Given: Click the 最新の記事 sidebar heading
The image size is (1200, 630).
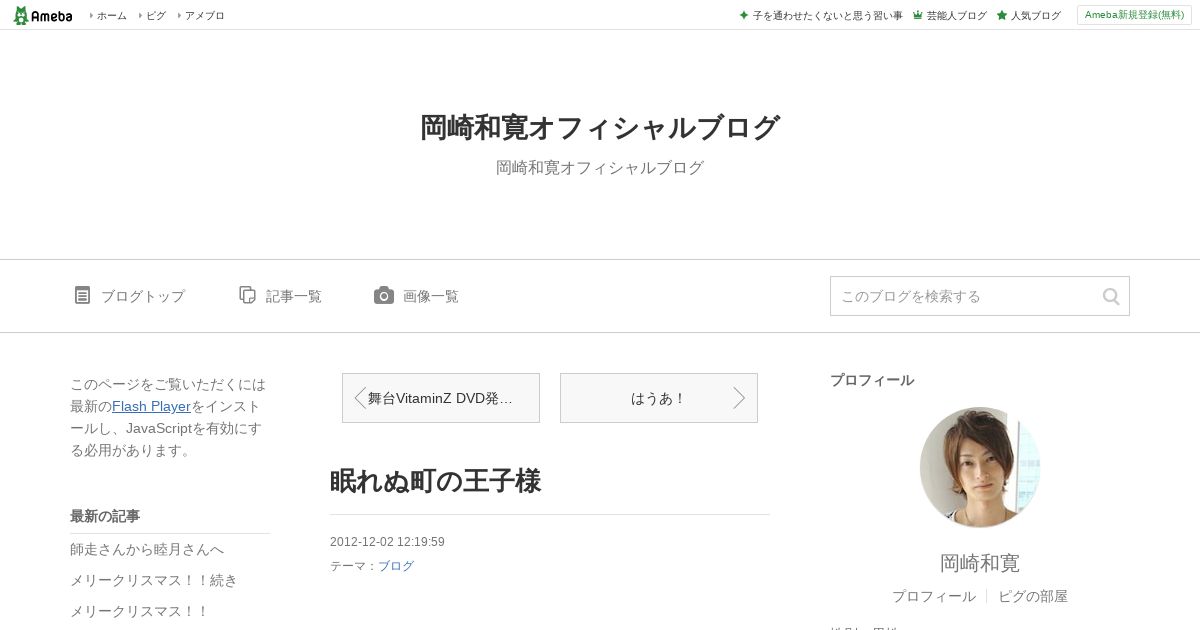Looking at the screenshot, I should coord(105,516).
